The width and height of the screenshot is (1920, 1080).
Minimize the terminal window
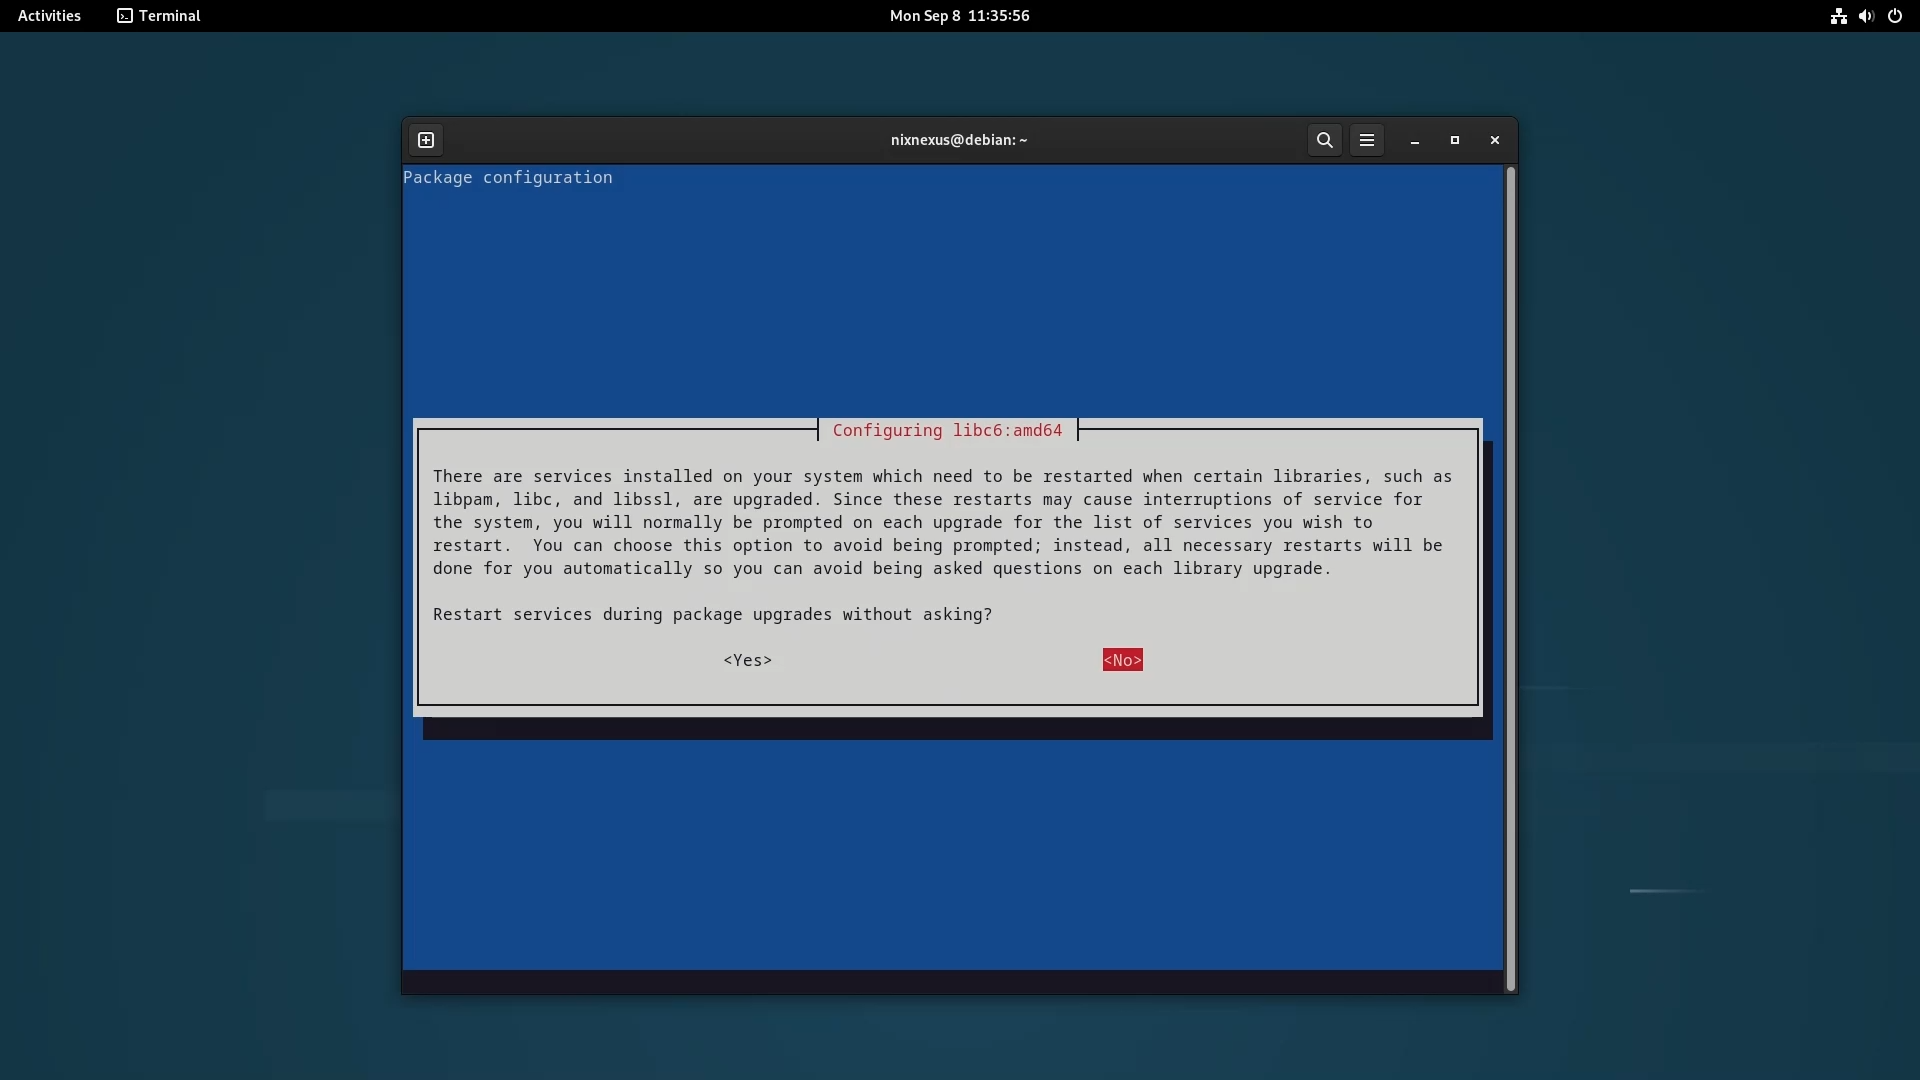[1415, 141]
